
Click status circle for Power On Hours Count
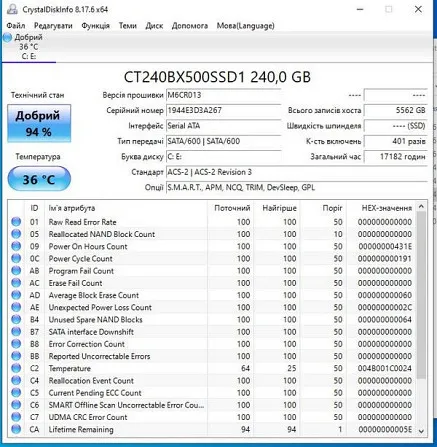[16, 246]
